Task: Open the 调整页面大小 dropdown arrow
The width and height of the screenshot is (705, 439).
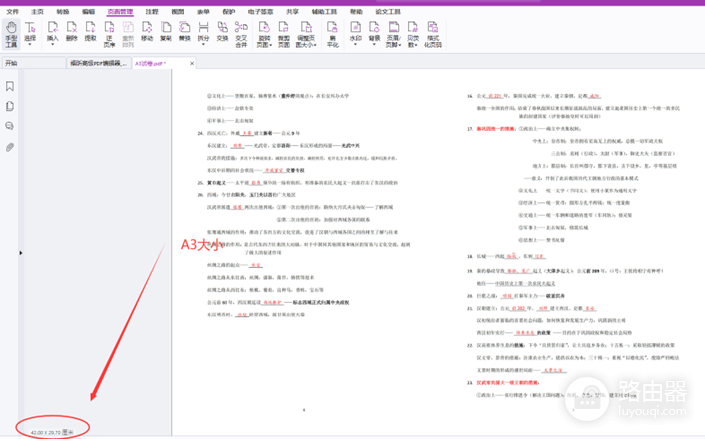Action: click(x=315, y=45)
